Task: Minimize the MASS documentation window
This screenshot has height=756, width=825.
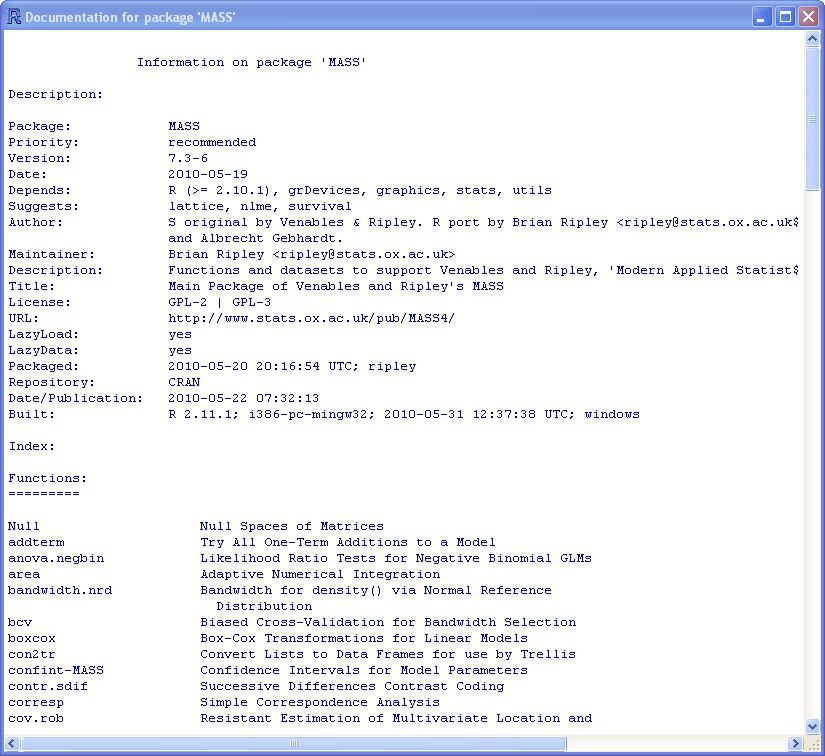Action: pos(761,17)
